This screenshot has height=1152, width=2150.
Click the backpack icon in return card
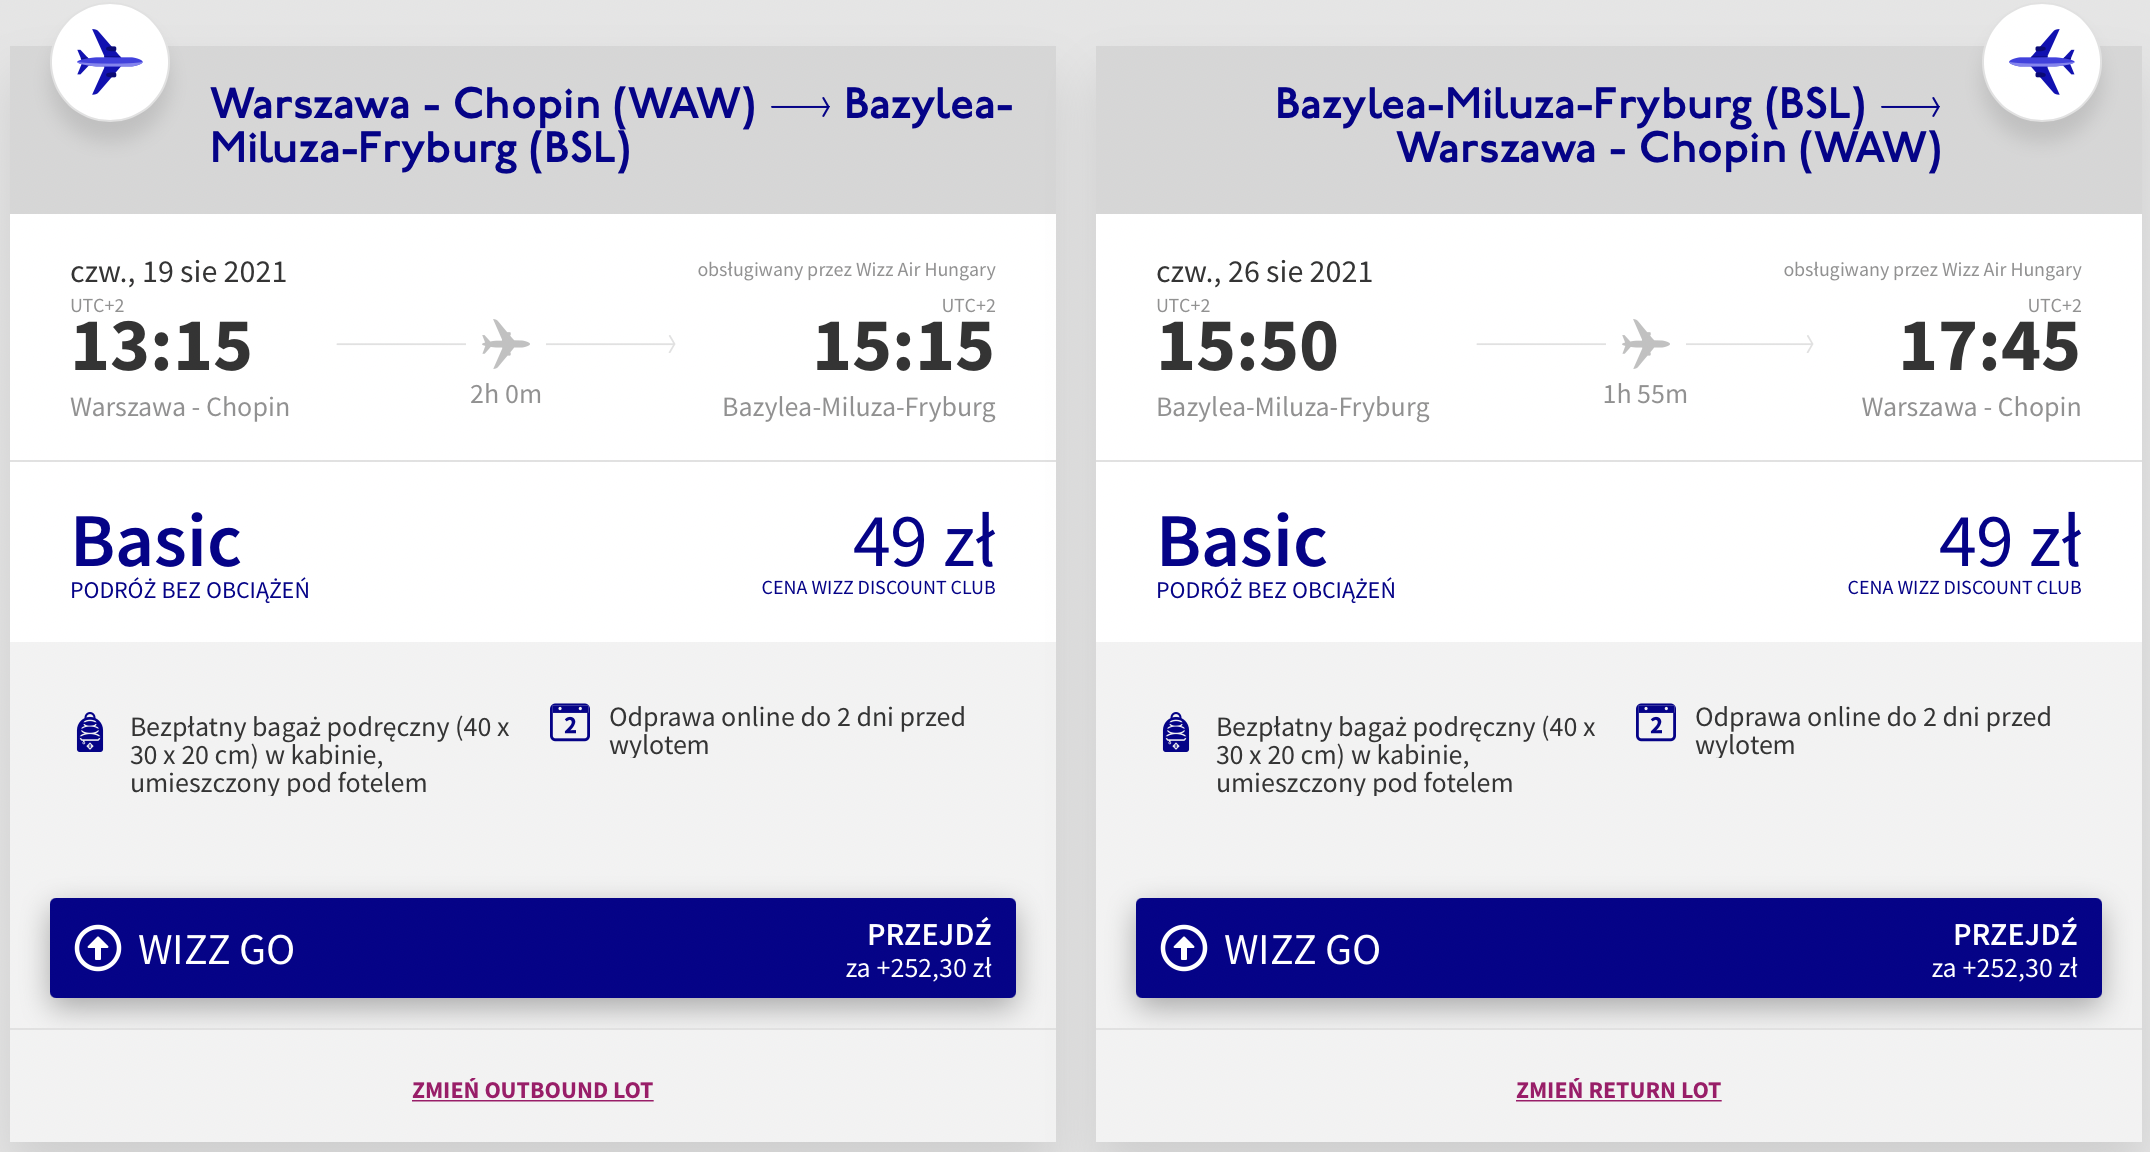click(1176, 732)
